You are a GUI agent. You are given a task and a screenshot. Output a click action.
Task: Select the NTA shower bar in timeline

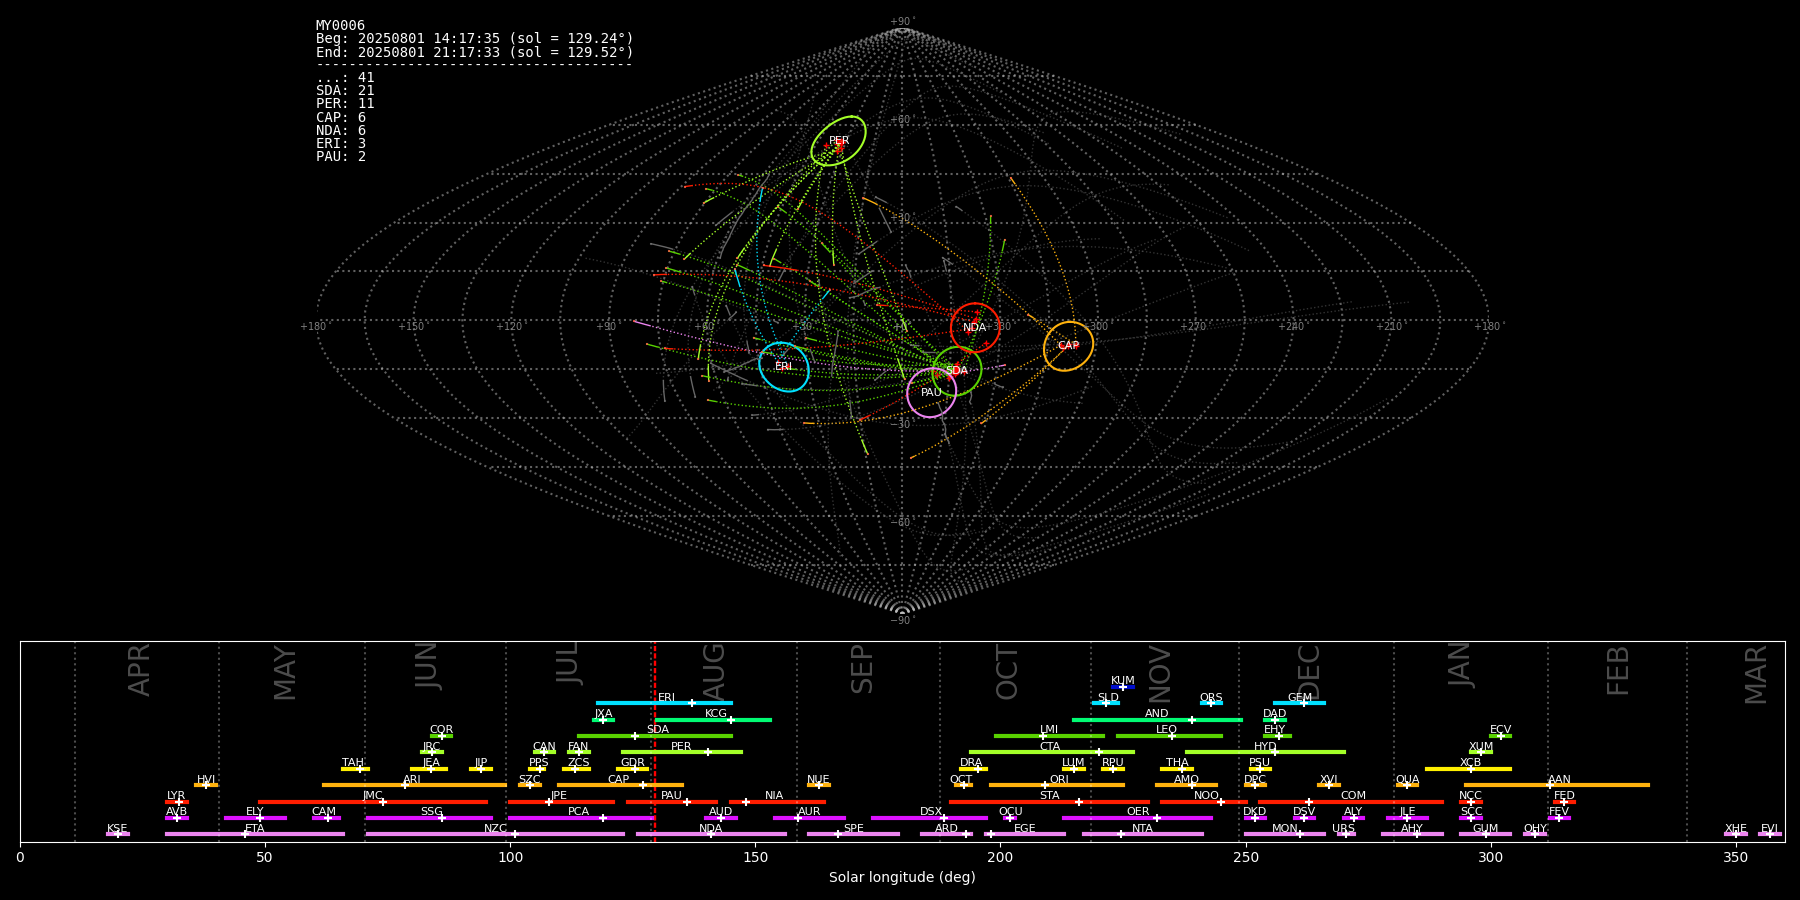[x=1143, y=834]
